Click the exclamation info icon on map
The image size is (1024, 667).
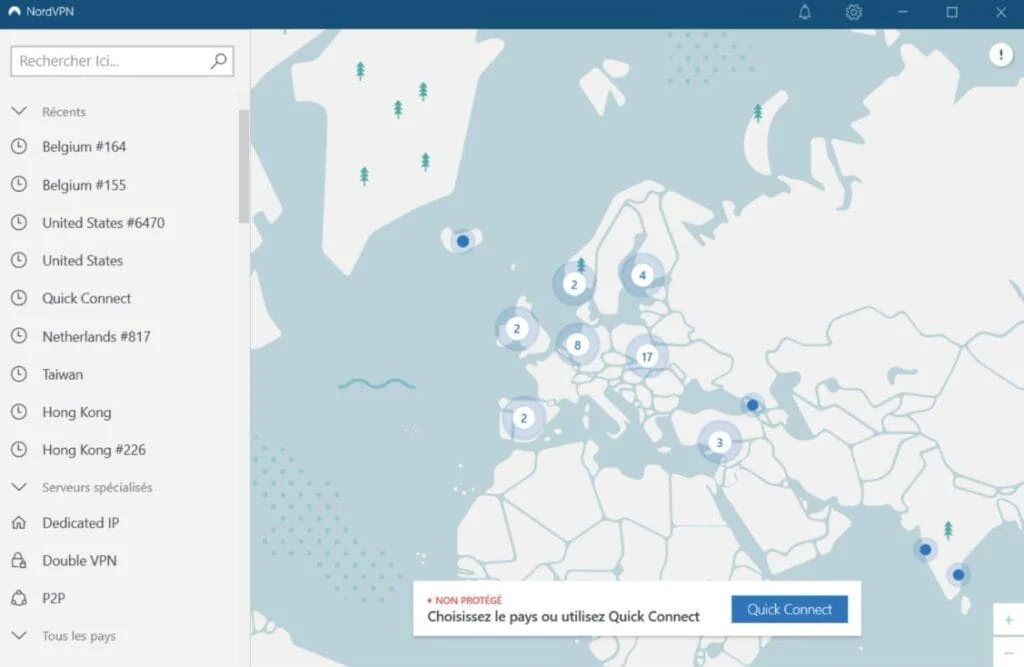click(1000, 55)
